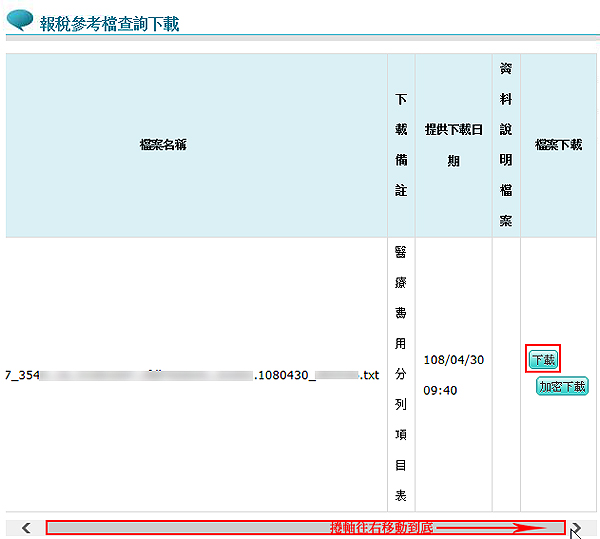600x539 pixels.
Task: Click the red arrow on the scrollbar
Action: [x=490, y=527]
